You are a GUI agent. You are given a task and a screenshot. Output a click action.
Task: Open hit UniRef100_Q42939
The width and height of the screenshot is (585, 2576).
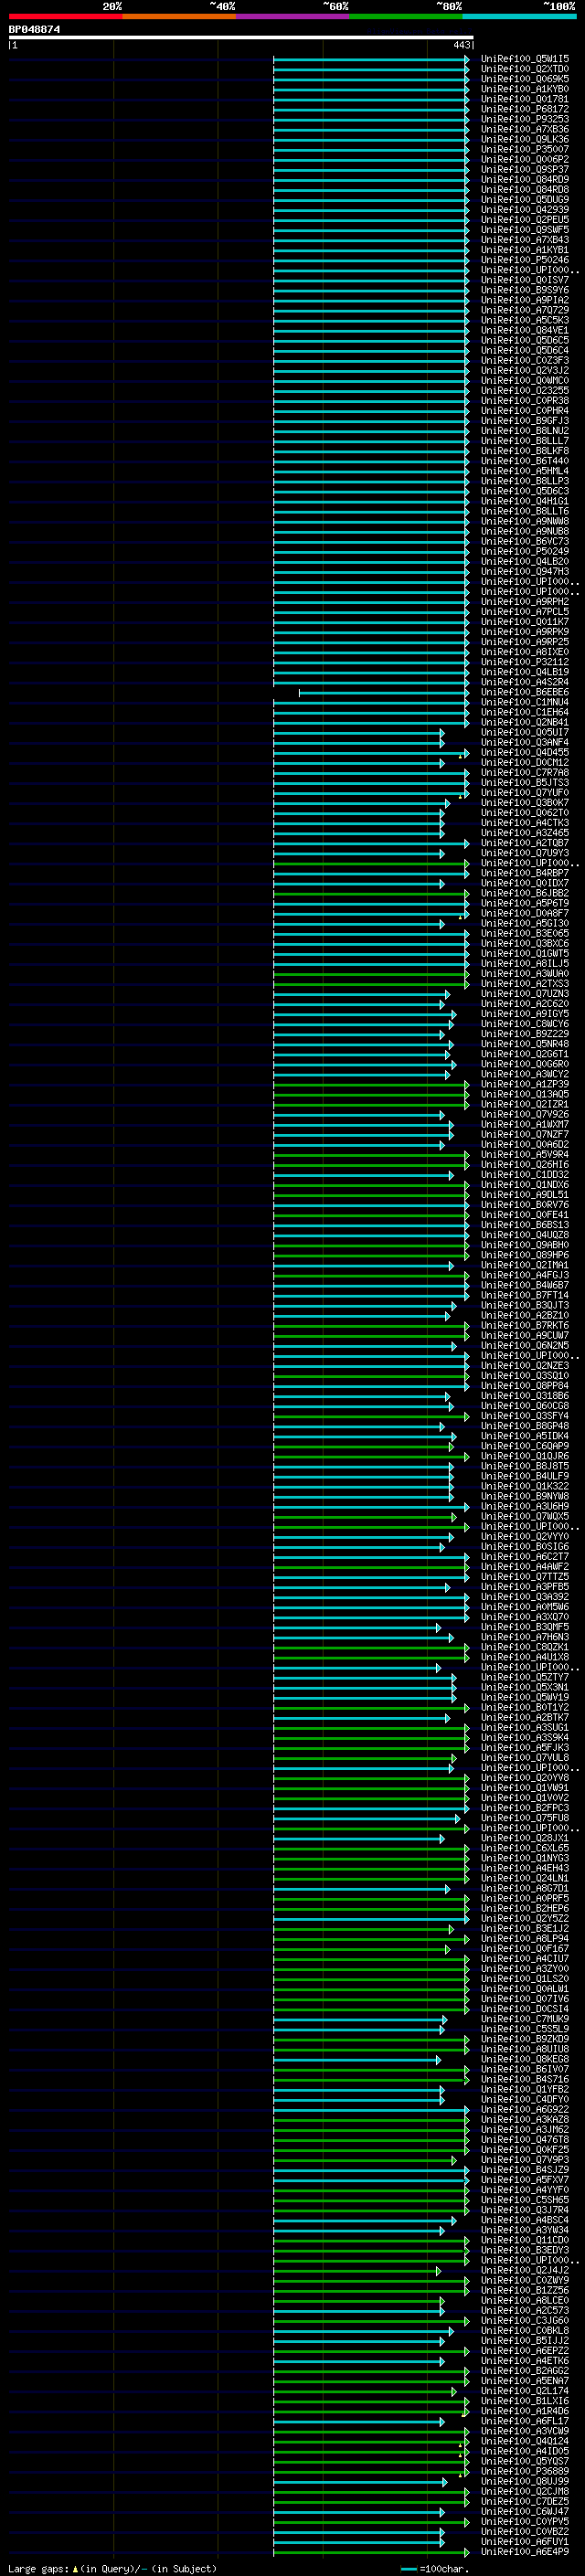tap(525, 210)
